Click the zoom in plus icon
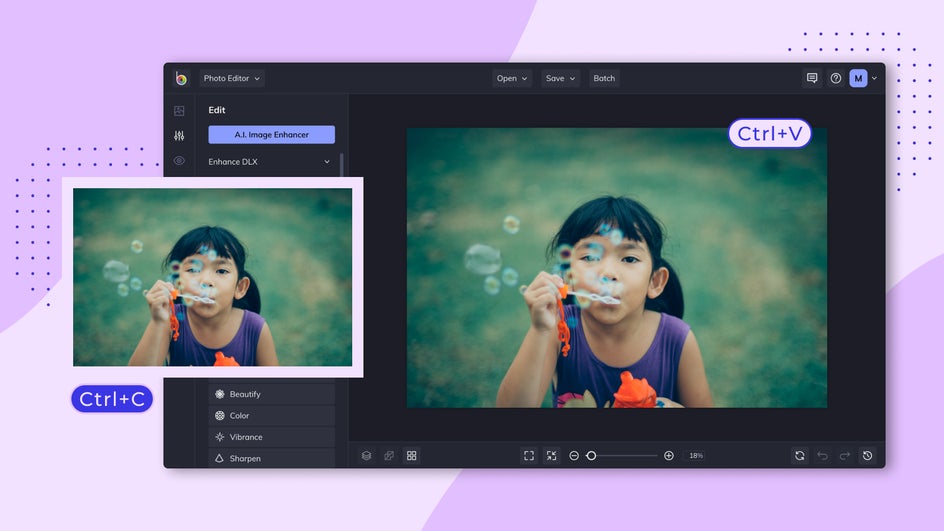Image resolution: width=944 pixels, height=531 pixels. click(x=668, y=456)
